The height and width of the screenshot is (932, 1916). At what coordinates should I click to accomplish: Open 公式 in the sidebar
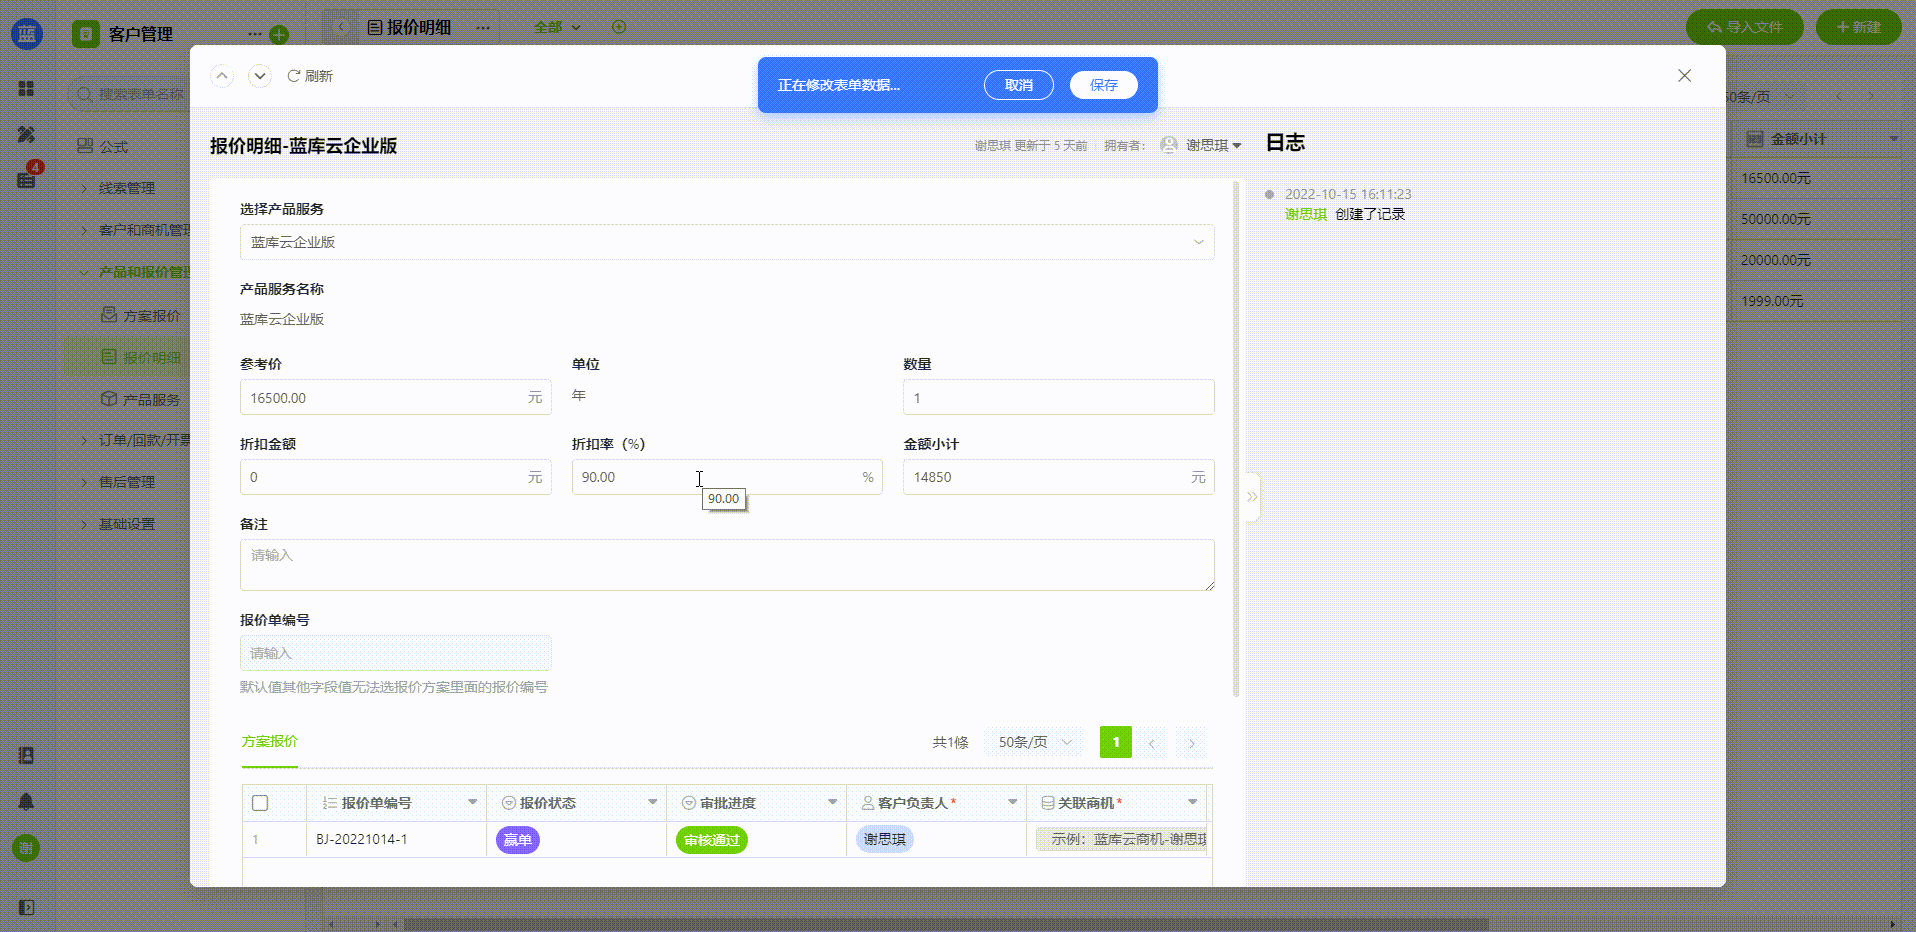113,147
